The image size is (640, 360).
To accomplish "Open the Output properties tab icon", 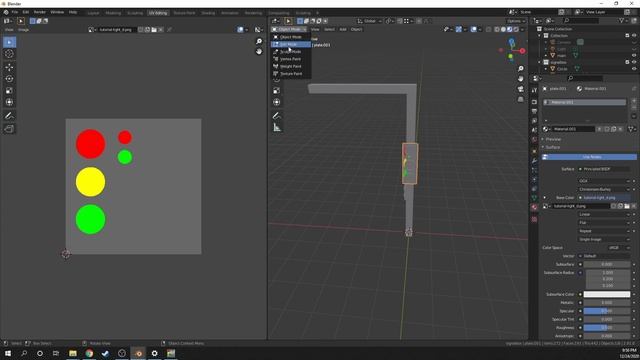I will click(x=534, y=111).
